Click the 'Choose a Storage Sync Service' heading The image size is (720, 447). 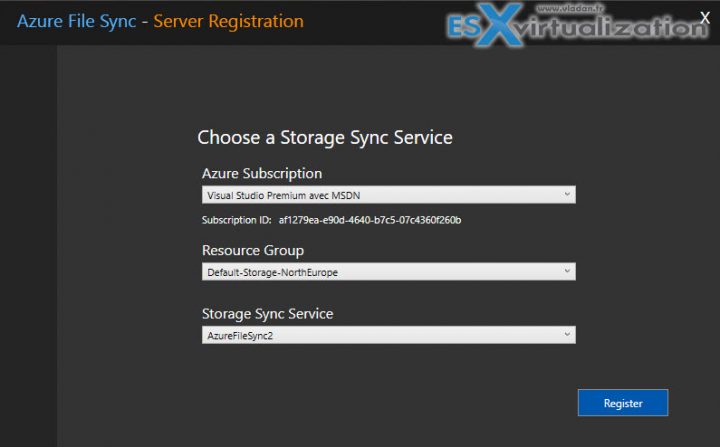pyautogui.click(x=325, y=138)
